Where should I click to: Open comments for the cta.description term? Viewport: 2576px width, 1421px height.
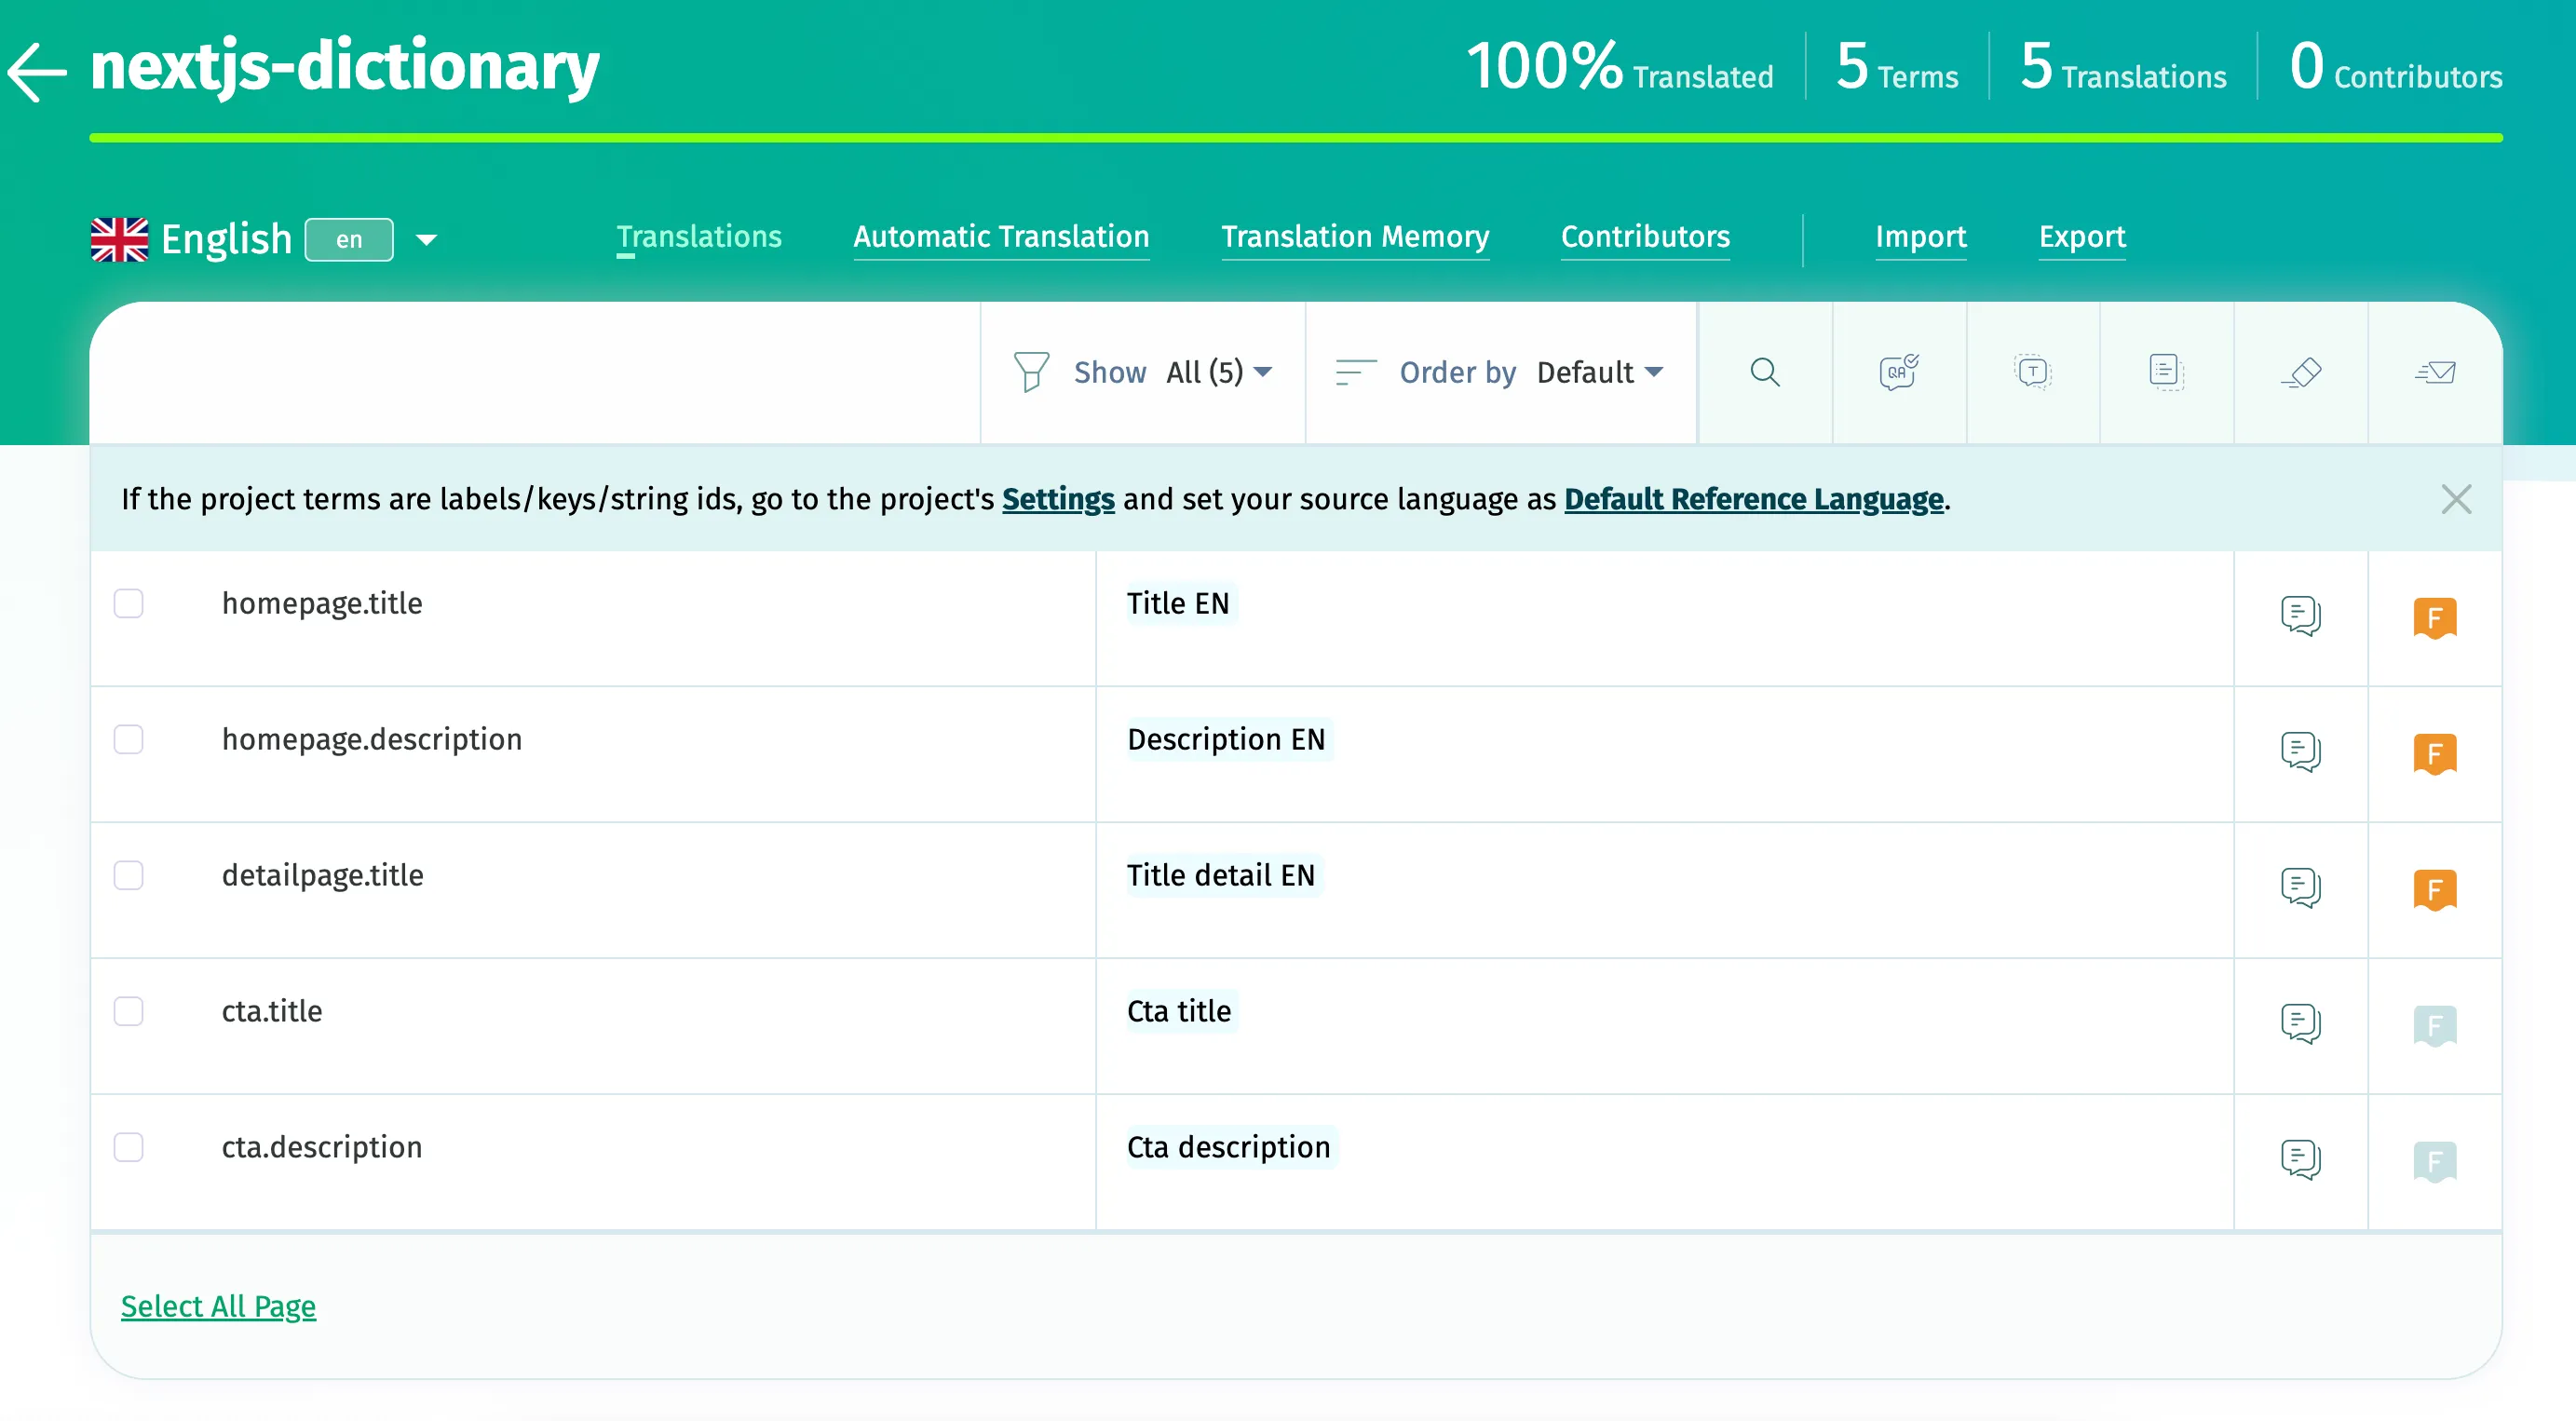[2301, 1159]
